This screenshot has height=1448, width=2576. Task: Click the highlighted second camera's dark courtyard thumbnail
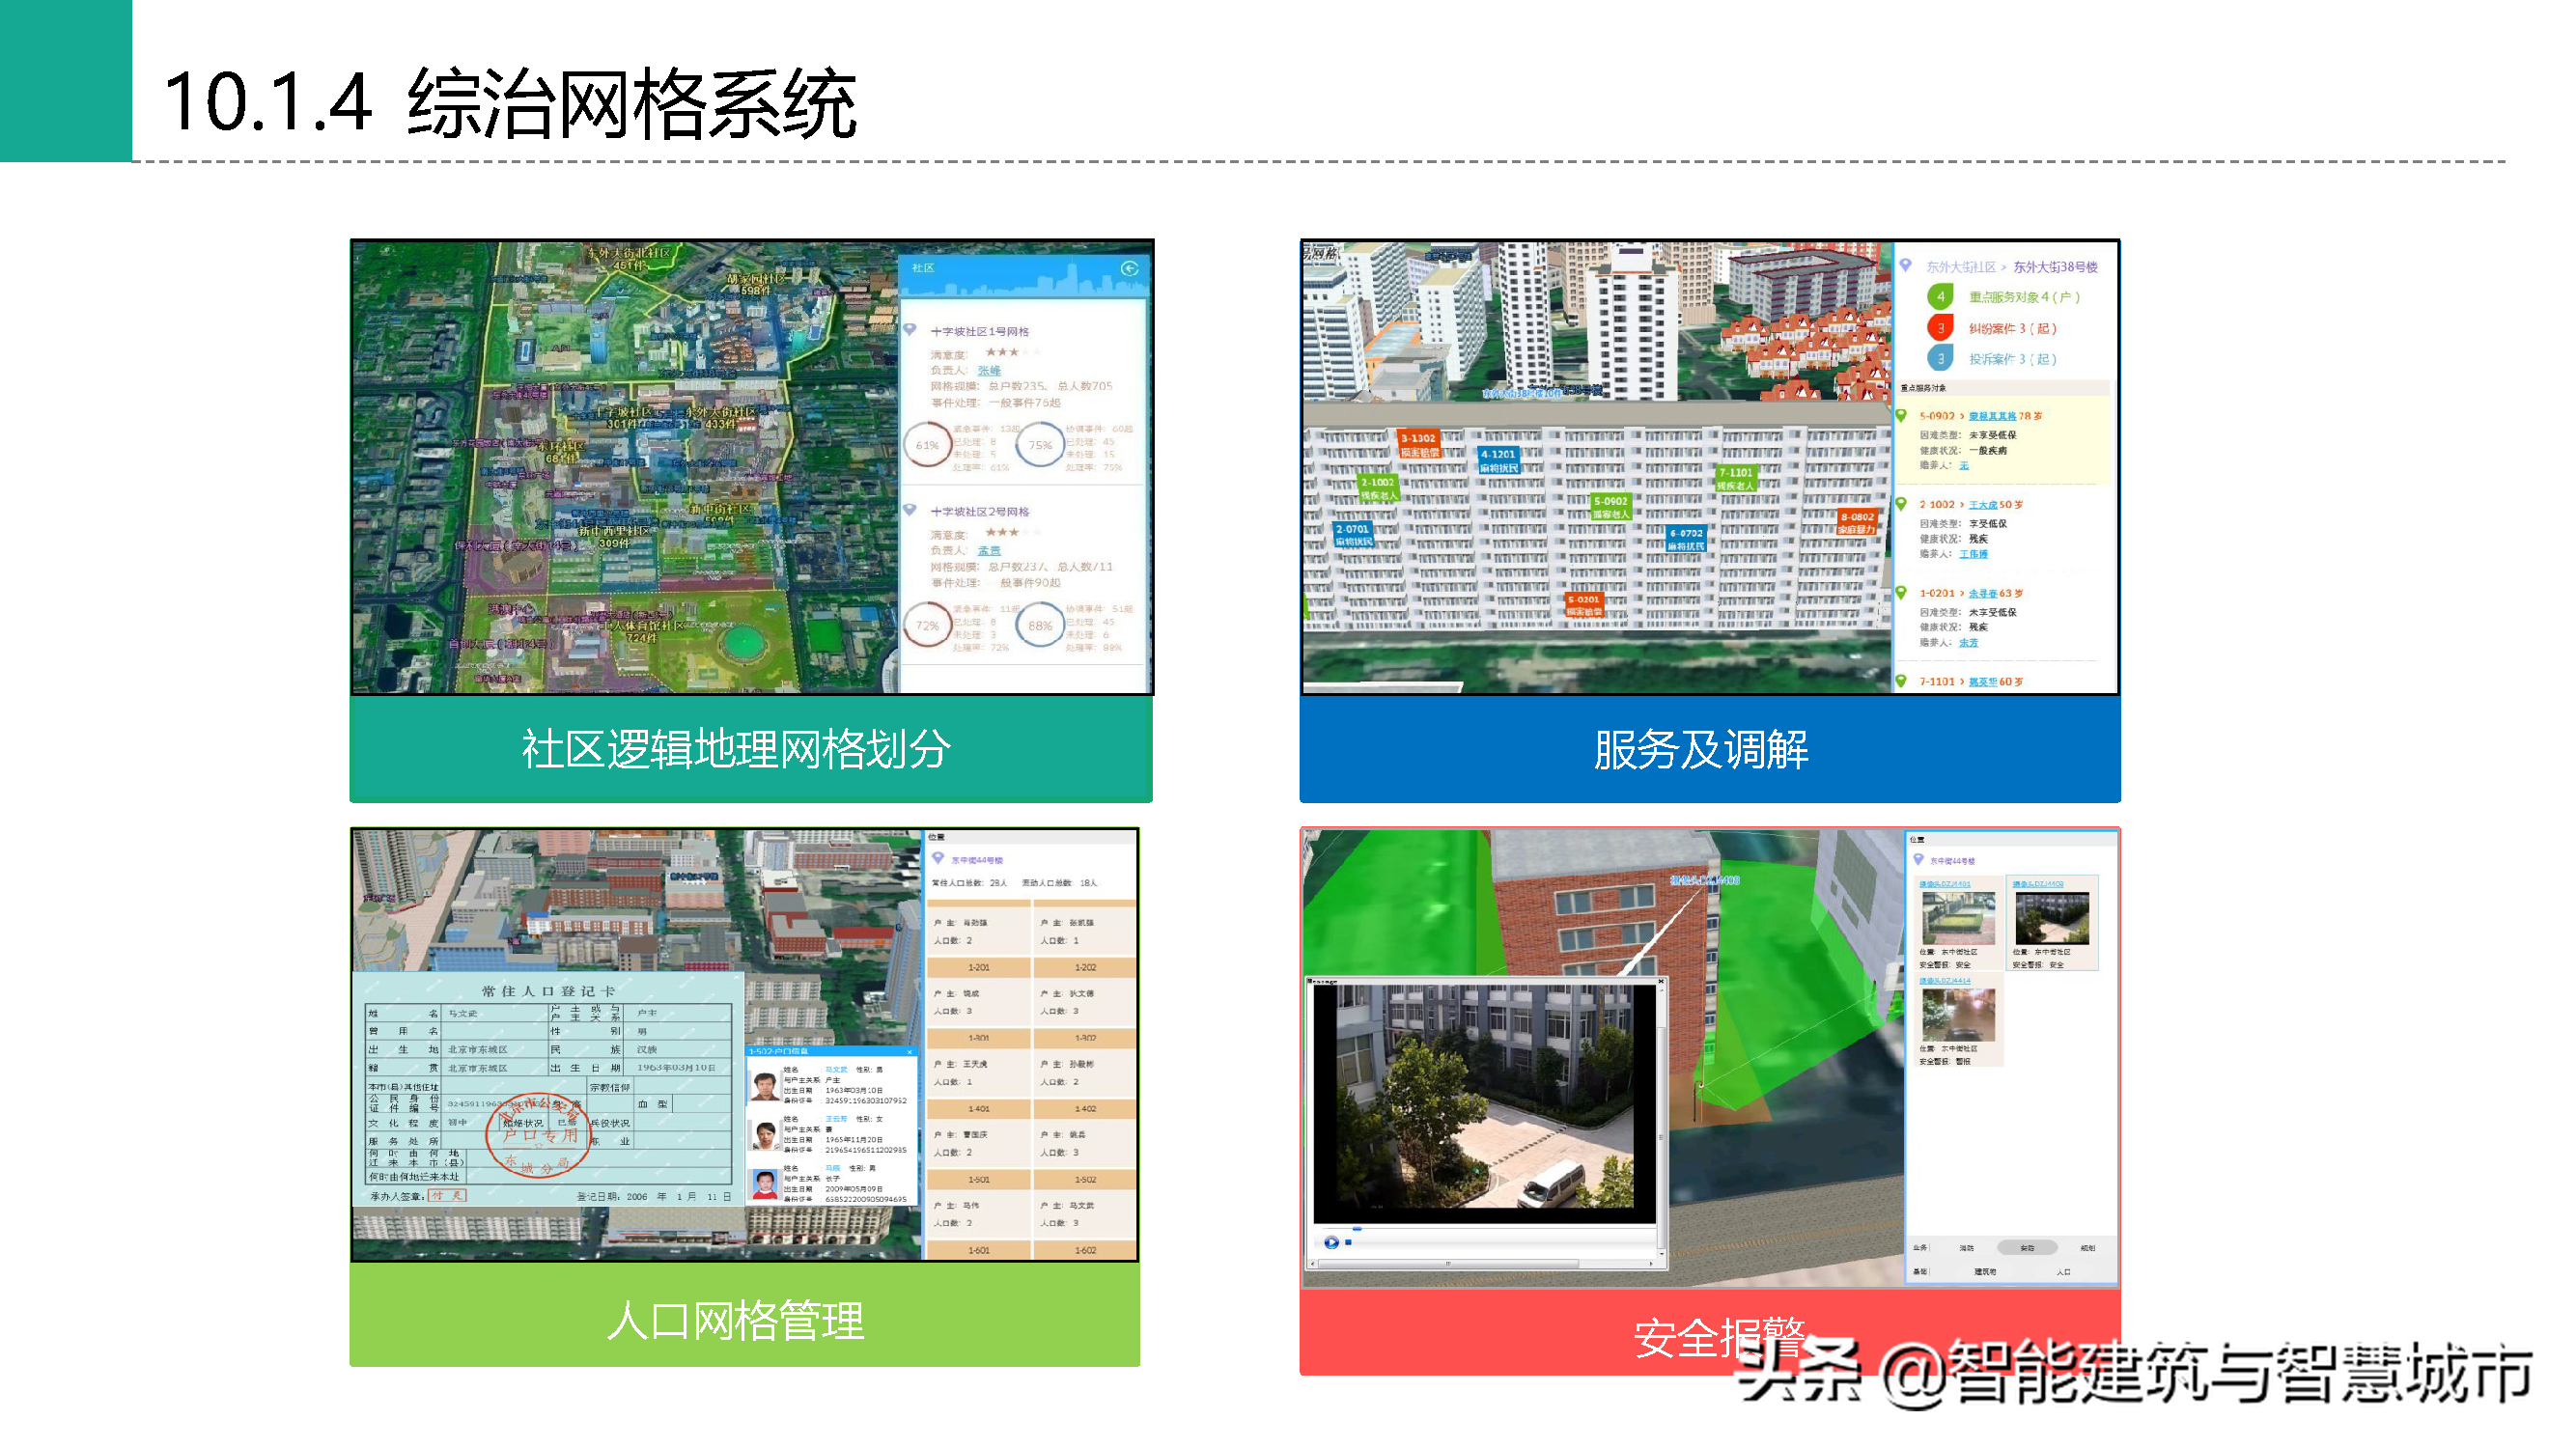(x=2052, y=918)
